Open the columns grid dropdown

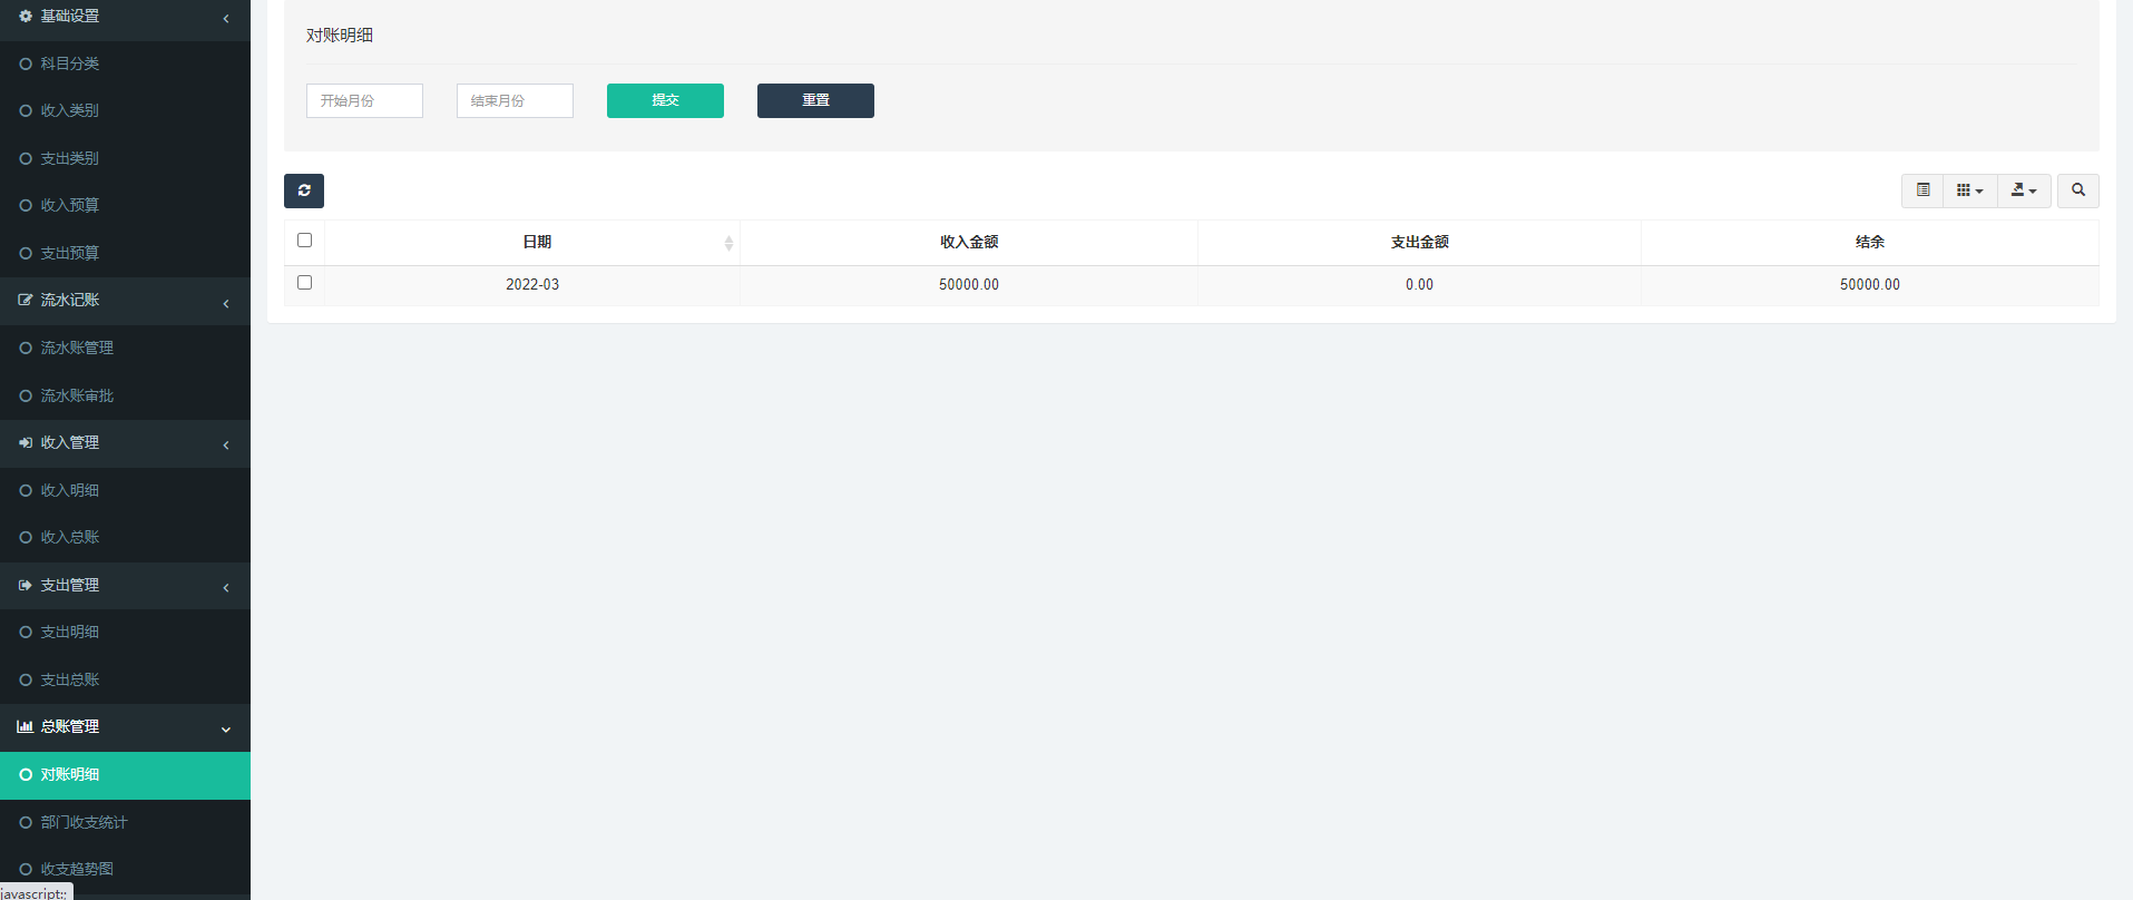tap(1970, 190)
